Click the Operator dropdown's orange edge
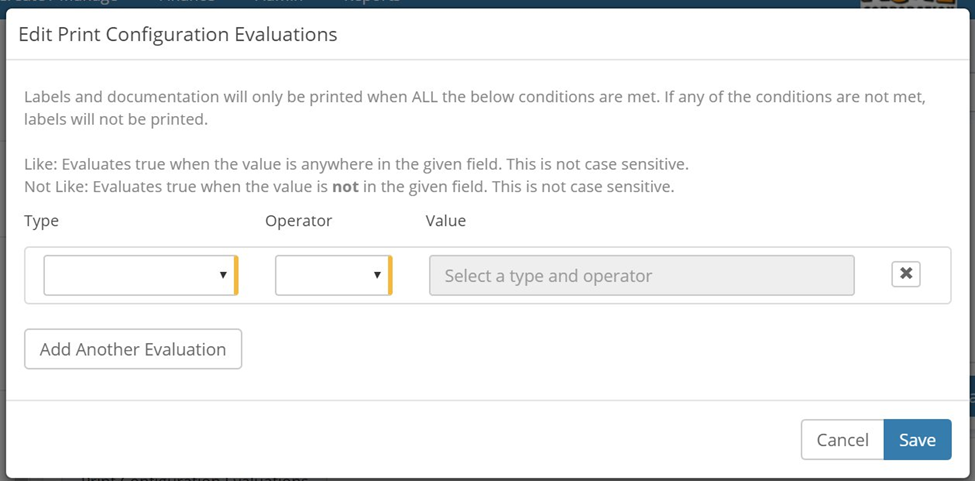 pos(390,275)
